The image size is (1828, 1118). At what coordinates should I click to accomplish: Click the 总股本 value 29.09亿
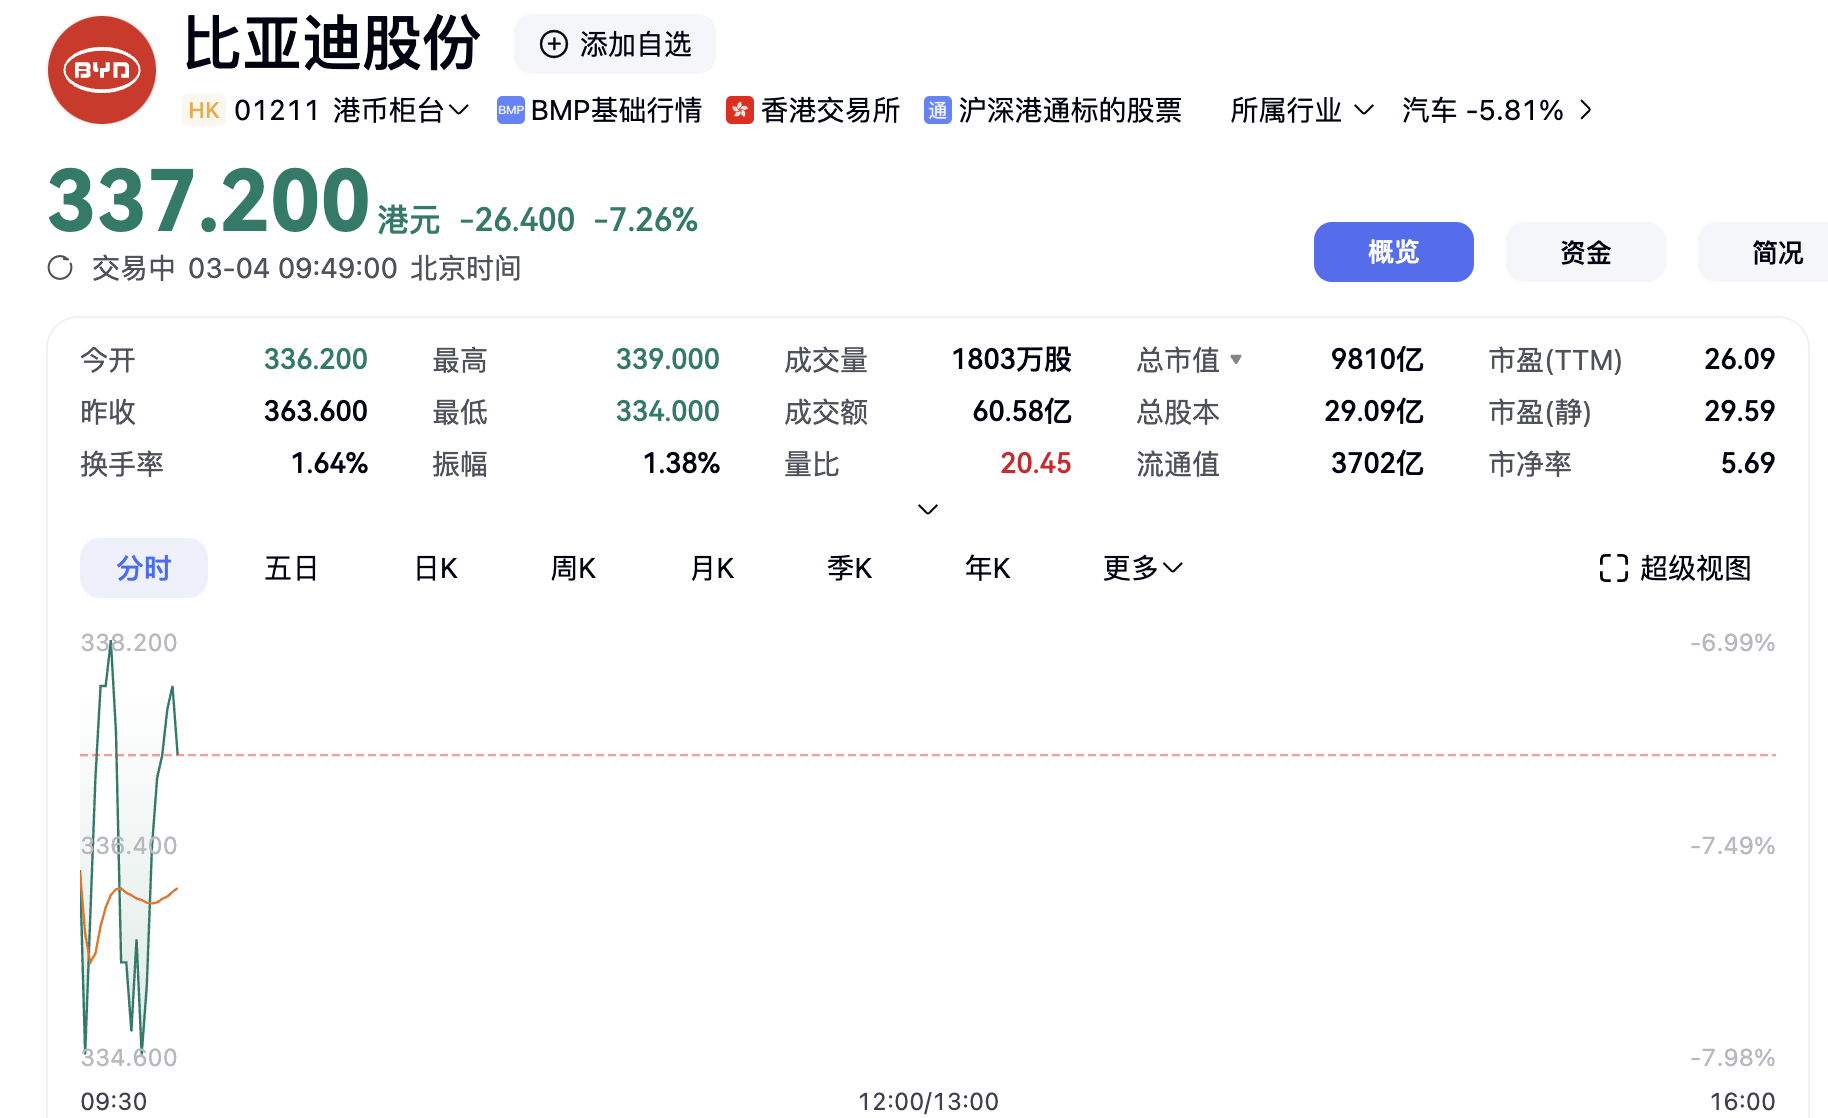click(1374, 411)
